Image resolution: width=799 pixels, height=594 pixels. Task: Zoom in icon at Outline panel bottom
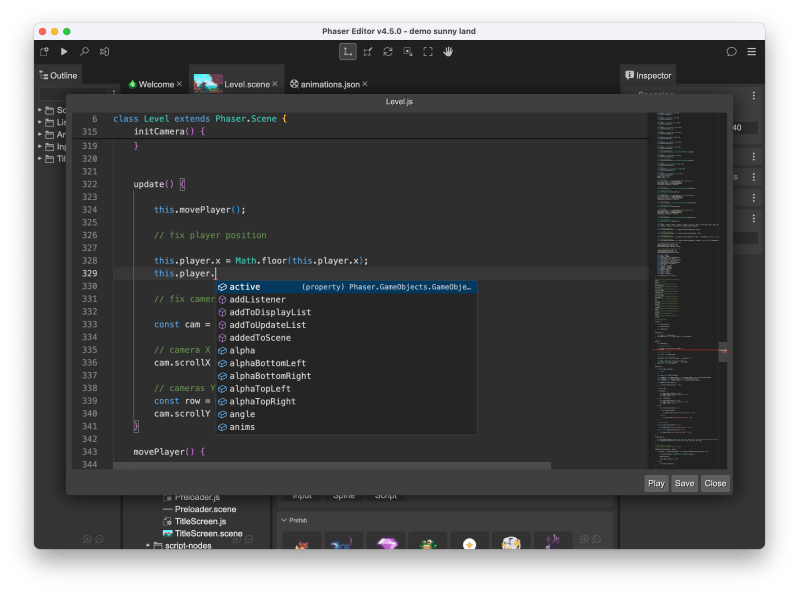point(87,539)
